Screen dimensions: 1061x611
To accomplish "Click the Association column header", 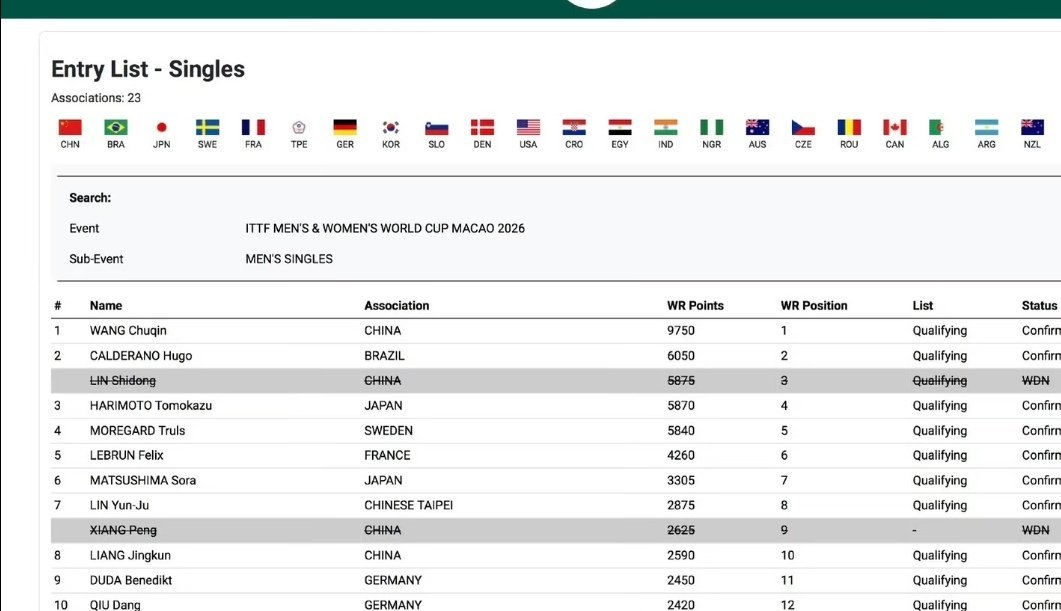I will pyautogui.click(x=396, y=306).
